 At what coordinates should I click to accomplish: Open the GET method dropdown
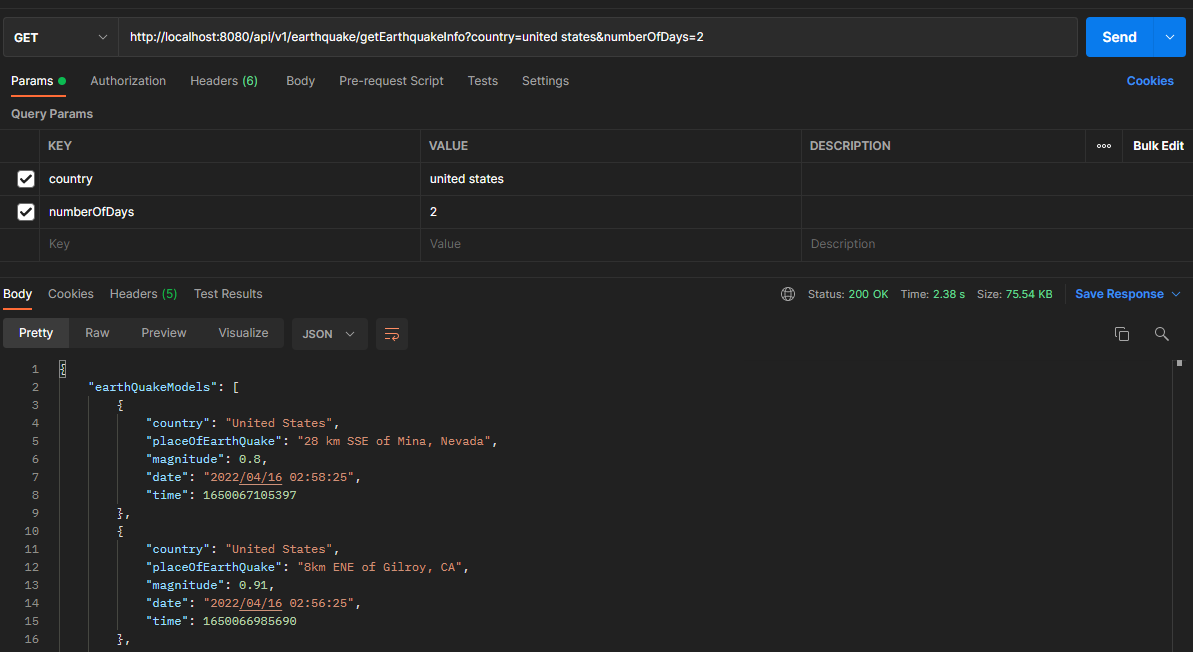(61, 37)
